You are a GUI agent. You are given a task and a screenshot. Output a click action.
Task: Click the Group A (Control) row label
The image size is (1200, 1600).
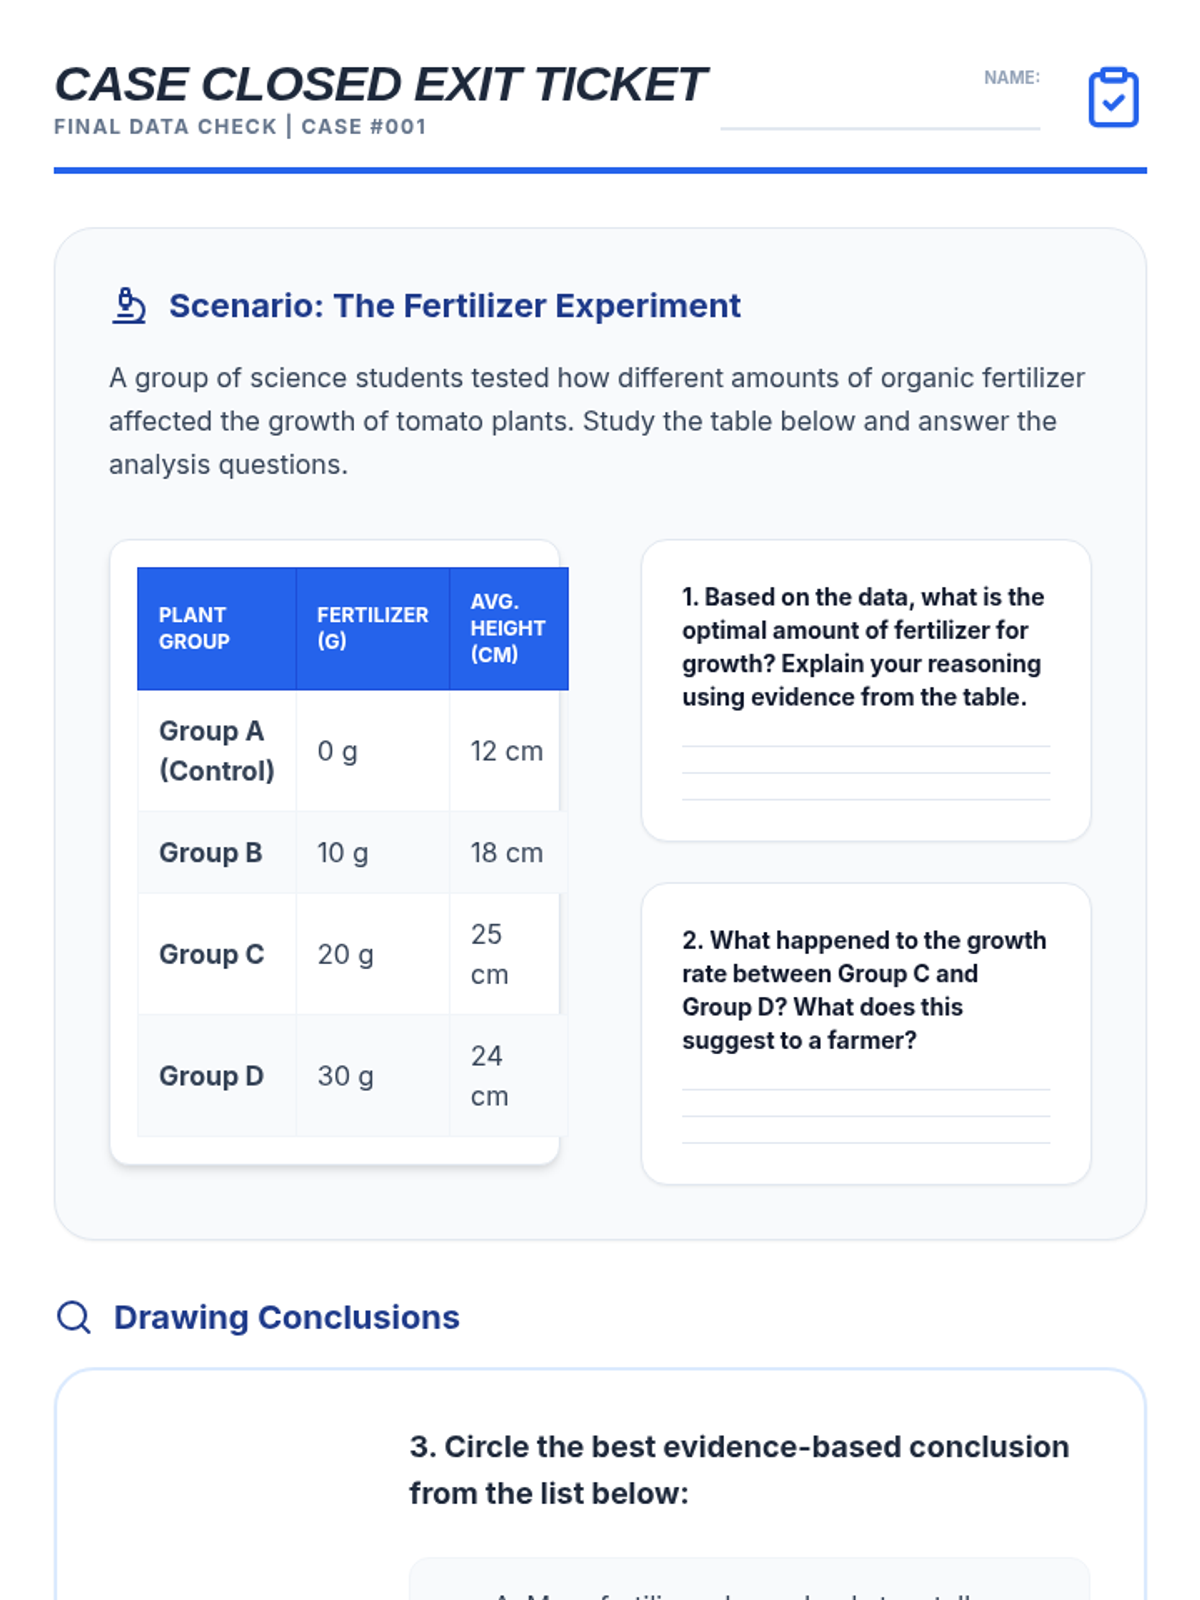click(x=217, y=751)
